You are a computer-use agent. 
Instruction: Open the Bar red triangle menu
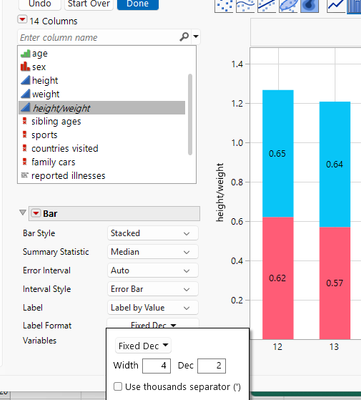(36, 213)
